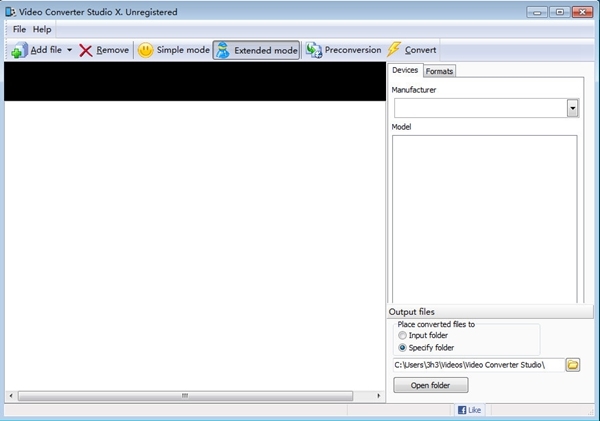Click the Add file toolbar button
Screen dimensions: 600x421
(x=36, y=50)
